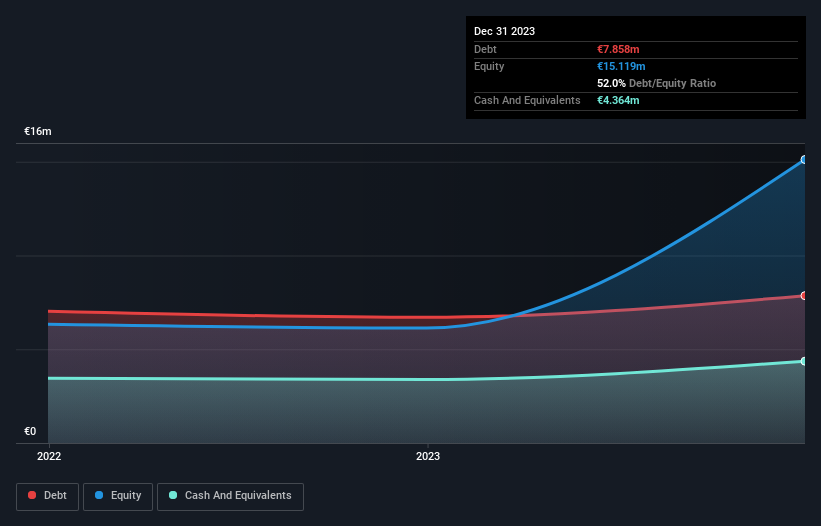Toggle Cash And Equivalents legend series
The image size is (821, 526).
[x=230, y=496]
